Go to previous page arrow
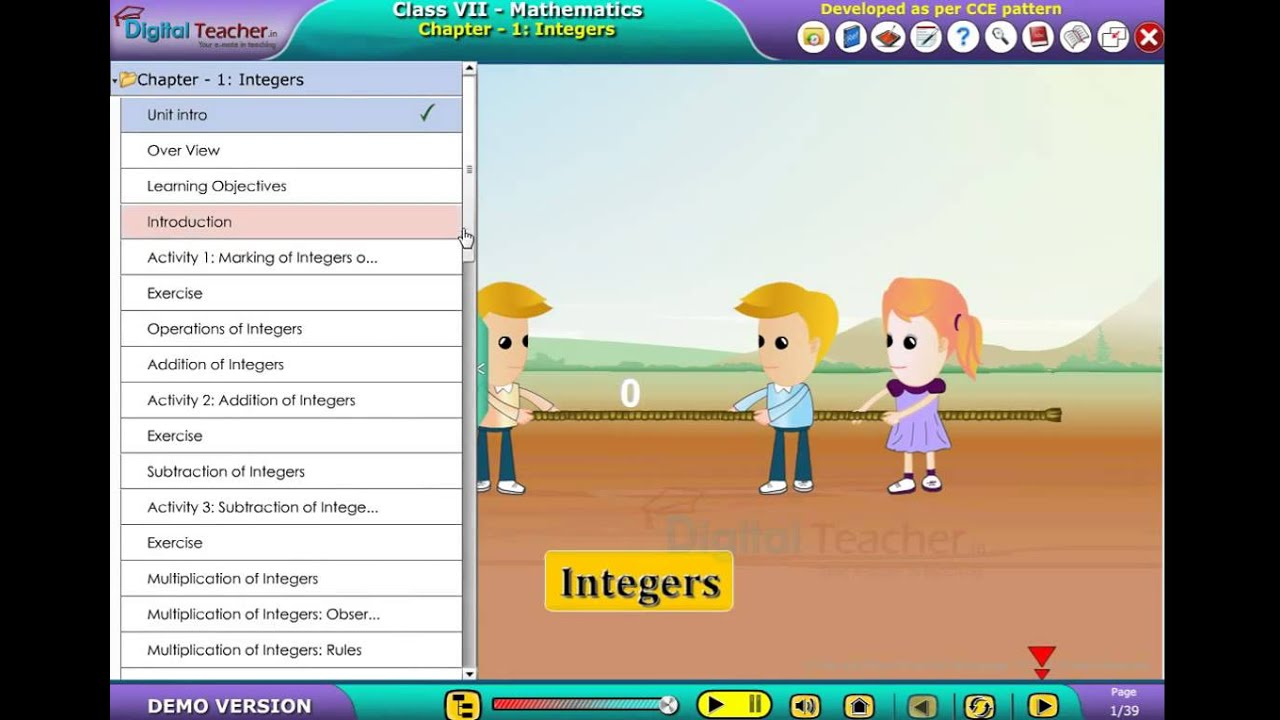Screen dimensions: 1280x720 pos(922,705)
